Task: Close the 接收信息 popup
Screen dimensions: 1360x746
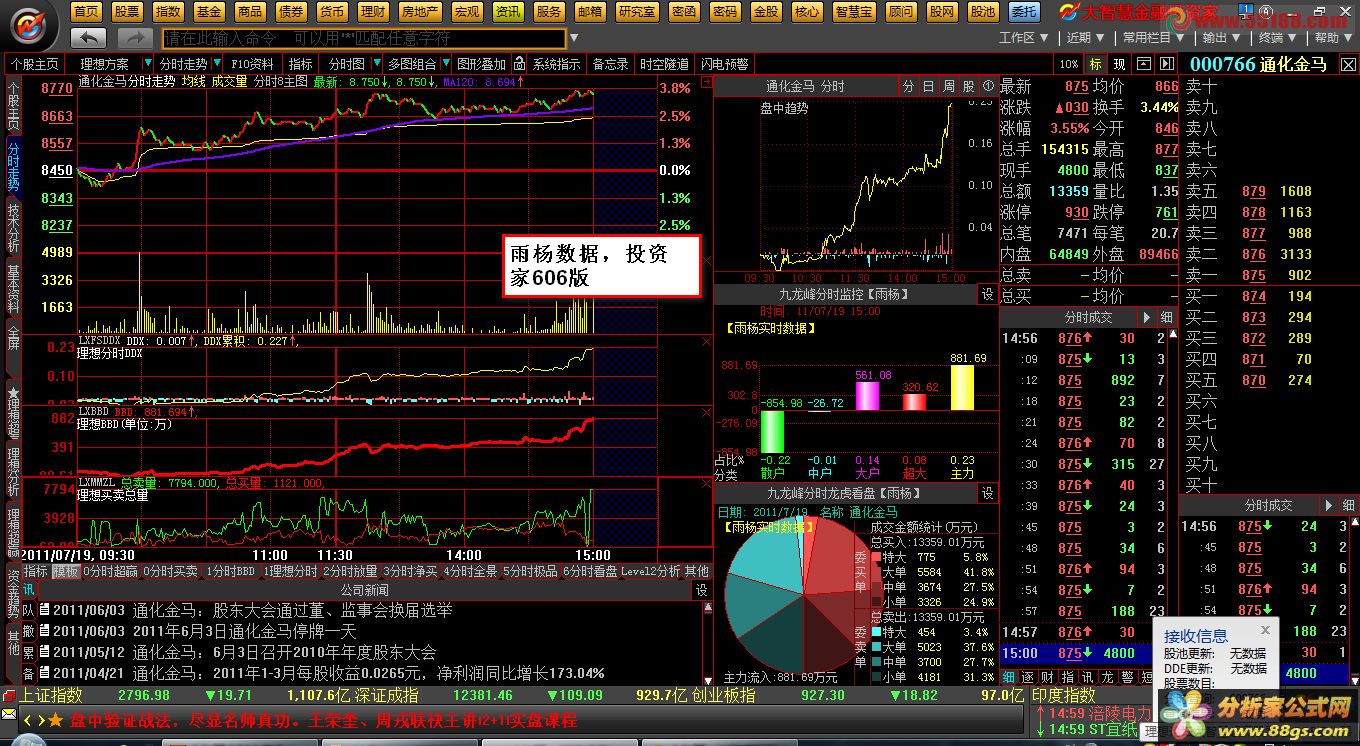Action: click(x=1264, y=630)
